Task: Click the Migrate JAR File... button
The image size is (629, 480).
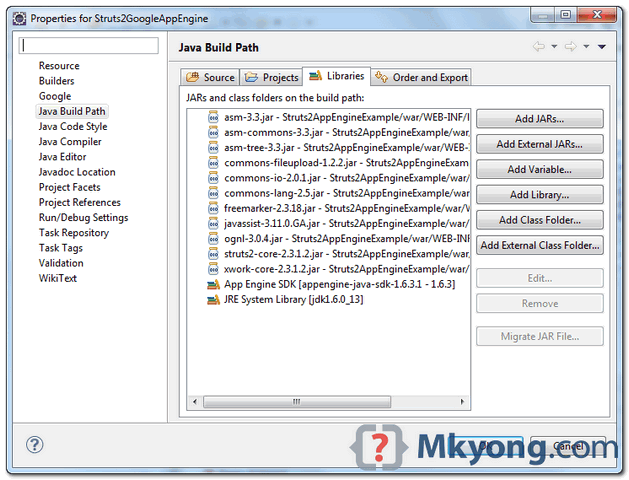Action: tap(540, 336)
